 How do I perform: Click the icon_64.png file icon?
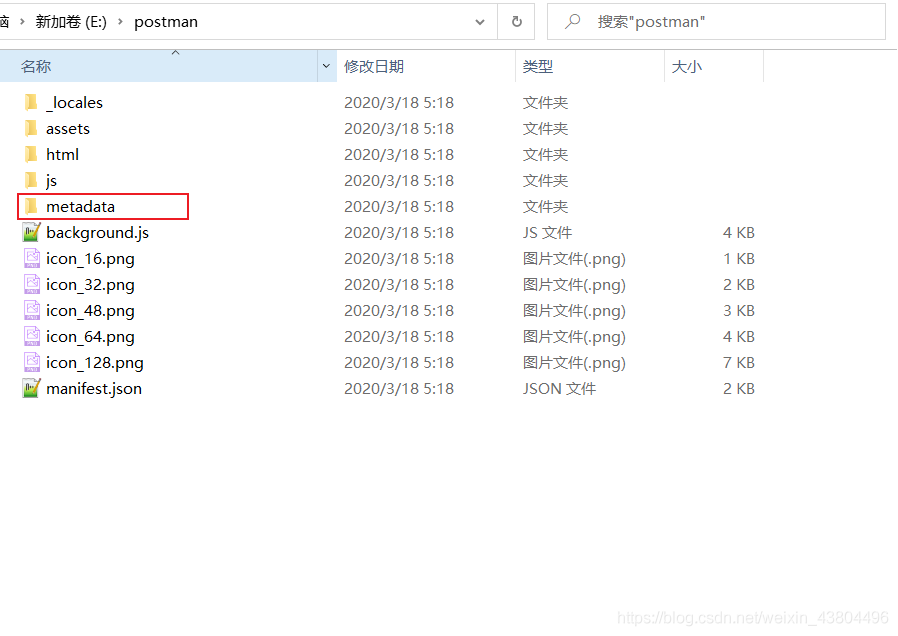click(x=32, y=337)
